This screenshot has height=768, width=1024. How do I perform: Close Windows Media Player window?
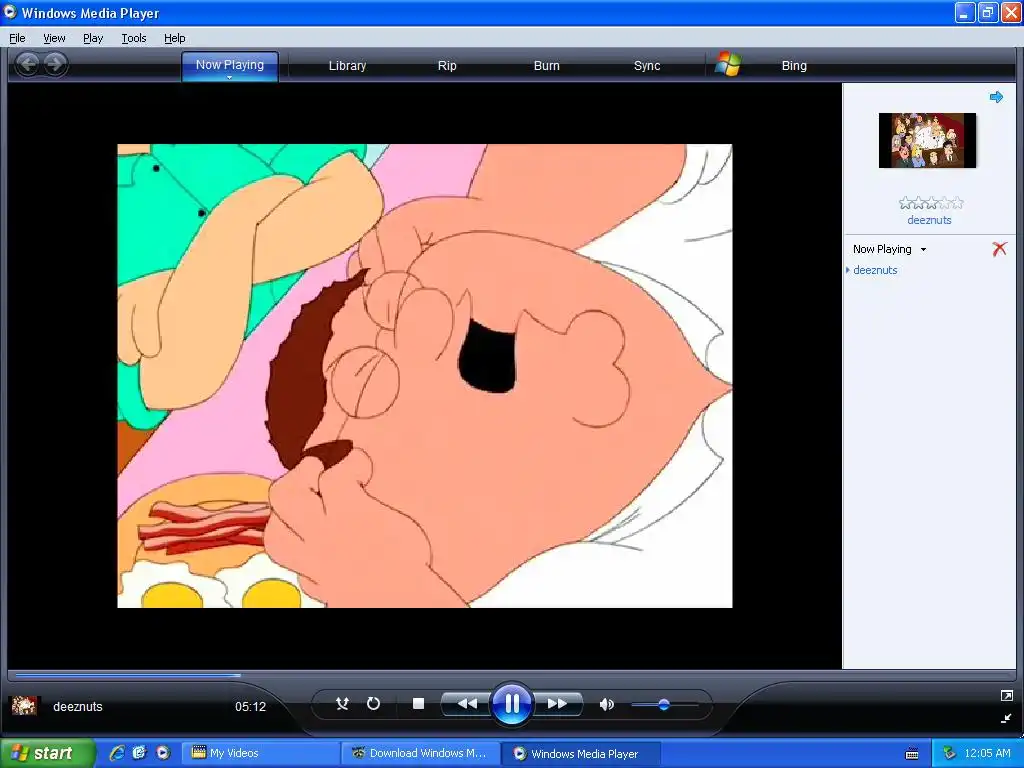[1010, 12]
